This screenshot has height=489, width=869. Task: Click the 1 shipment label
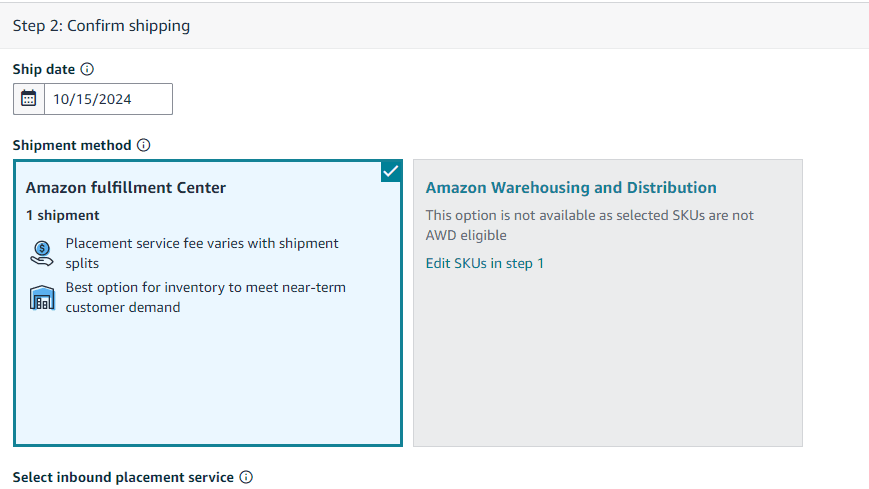pyautogui.click(x=63, y=215)
